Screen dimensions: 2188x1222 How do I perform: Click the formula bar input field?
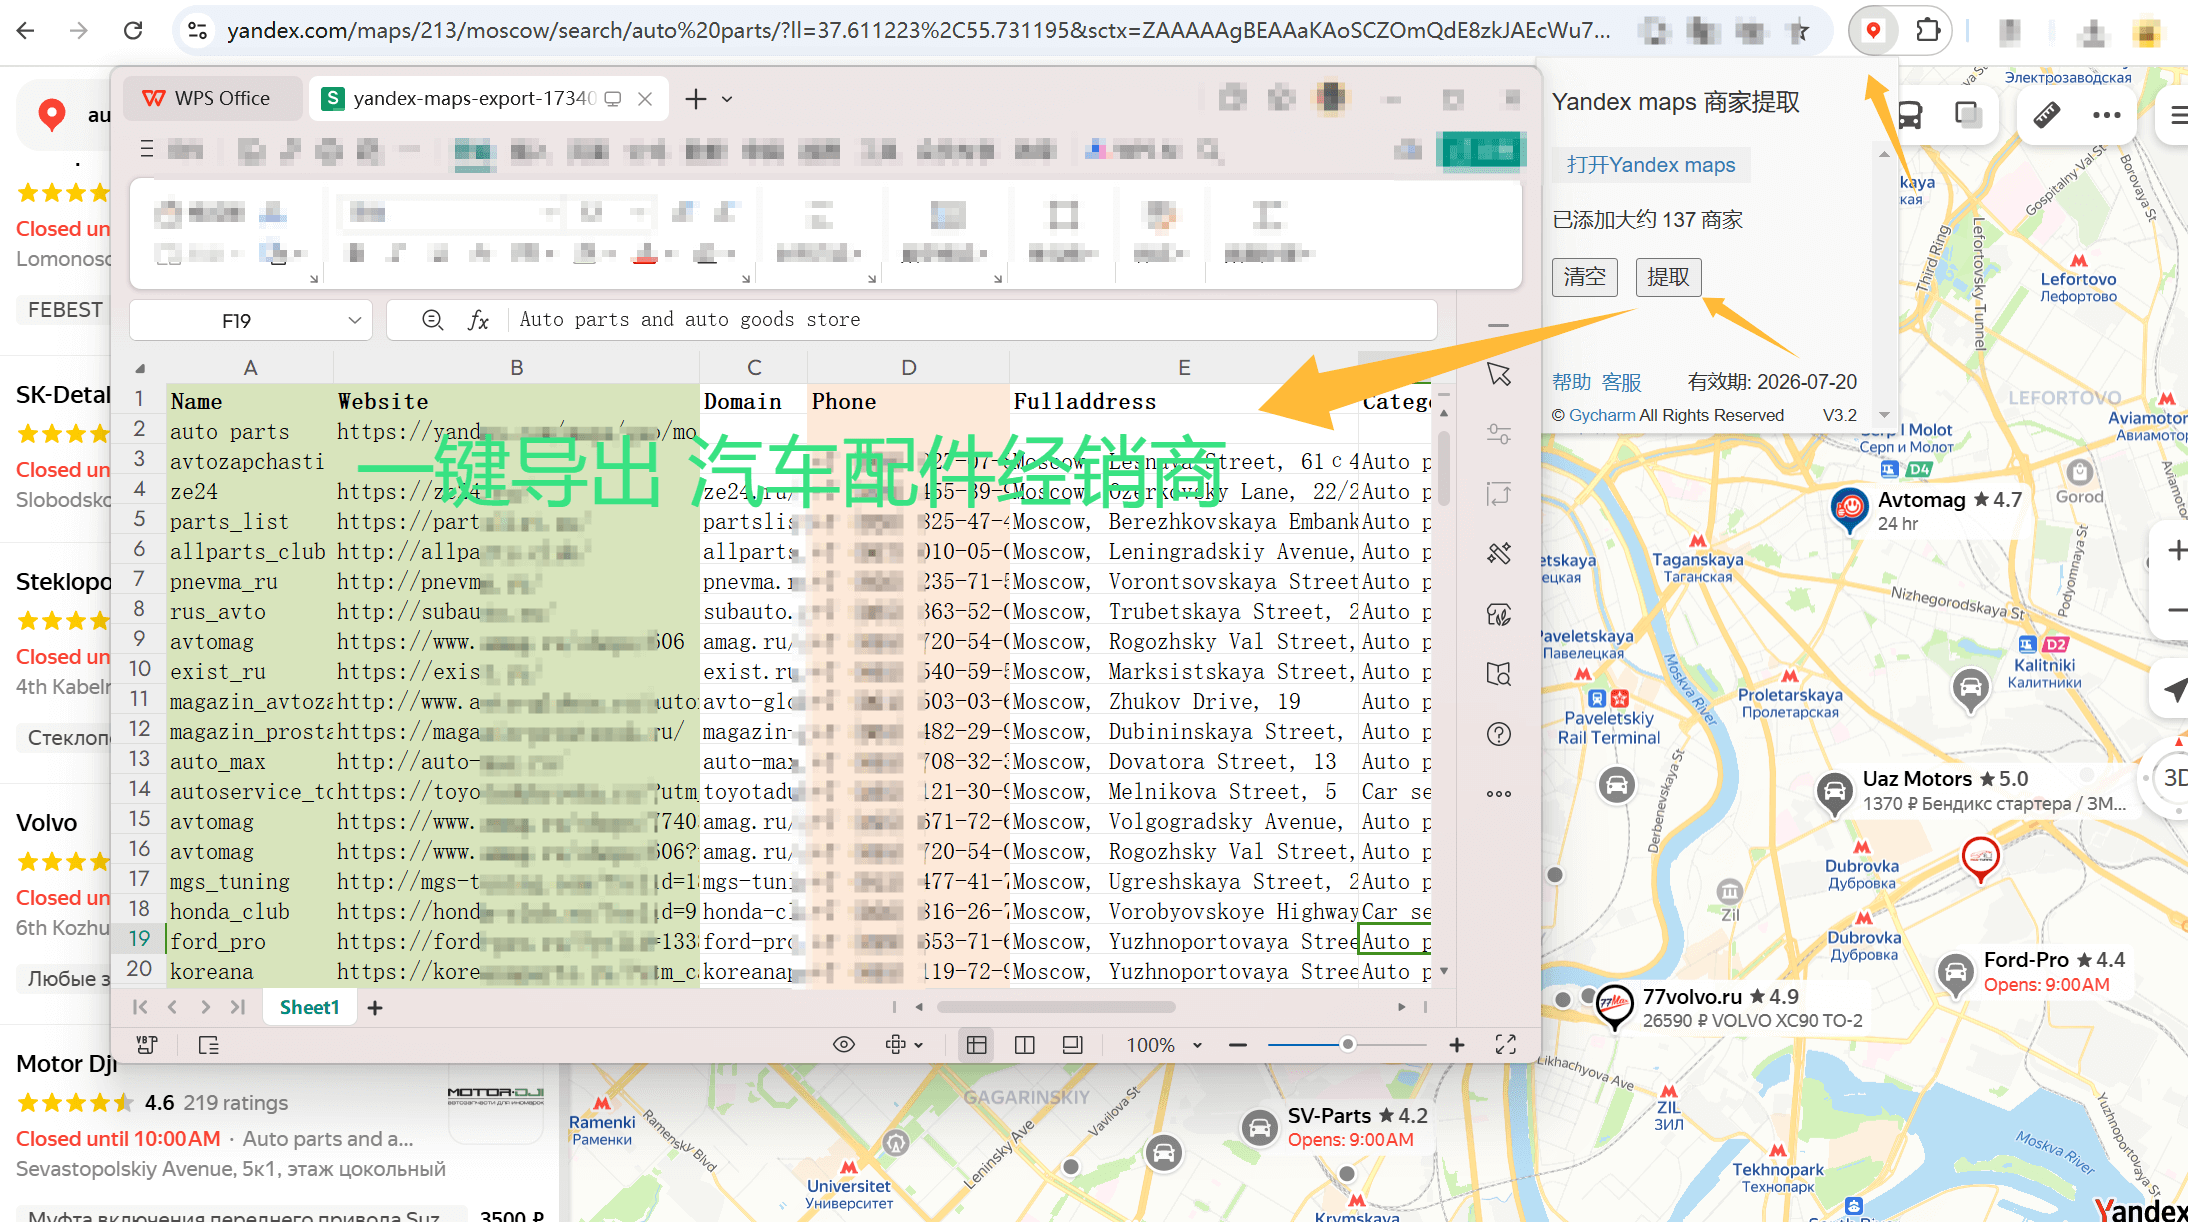(974, 320)
